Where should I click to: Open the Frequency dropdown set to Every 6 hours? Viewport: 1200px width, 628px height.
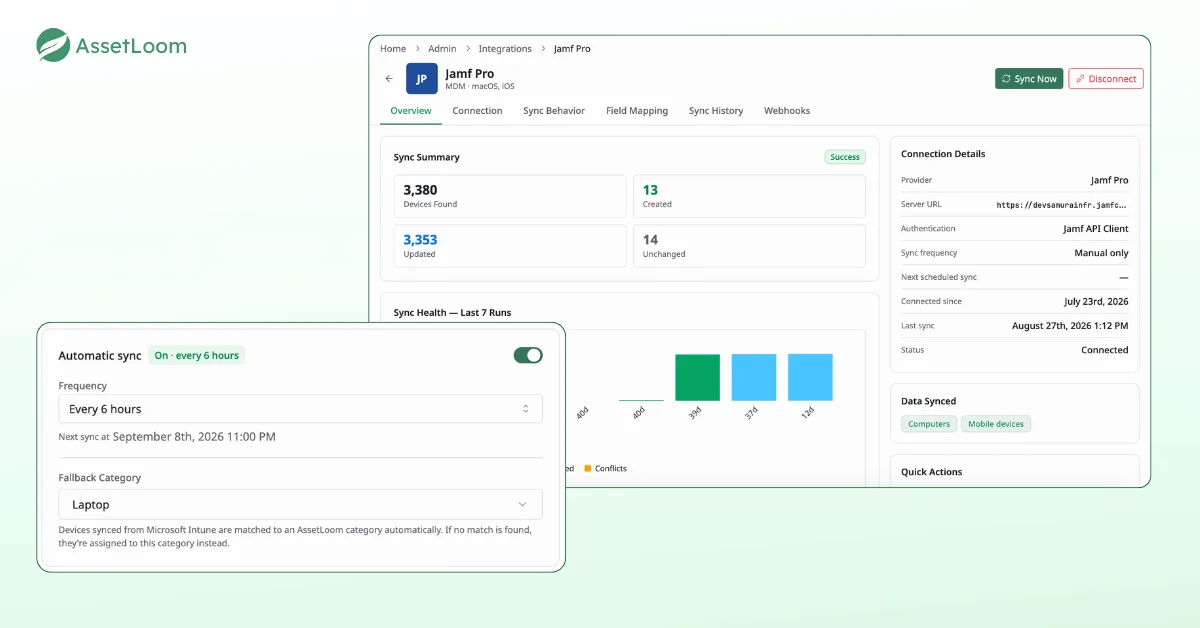click(x=300, y=409)
